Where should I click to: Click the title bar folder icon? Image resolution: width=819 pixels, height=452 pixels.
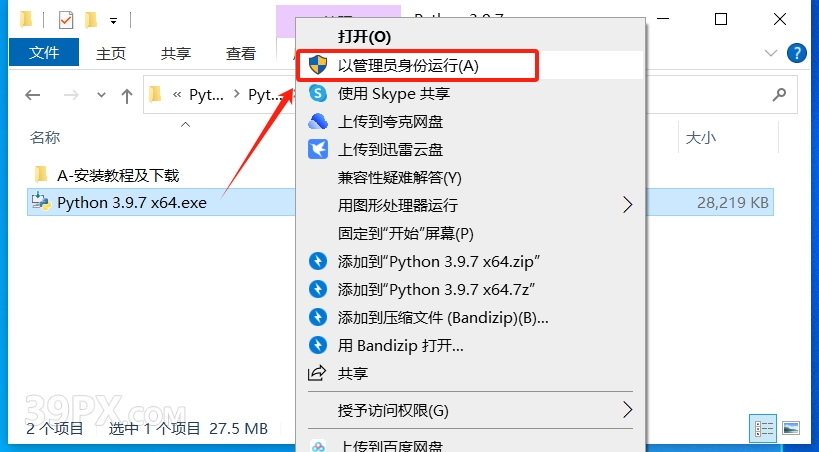tap(26, 20)
